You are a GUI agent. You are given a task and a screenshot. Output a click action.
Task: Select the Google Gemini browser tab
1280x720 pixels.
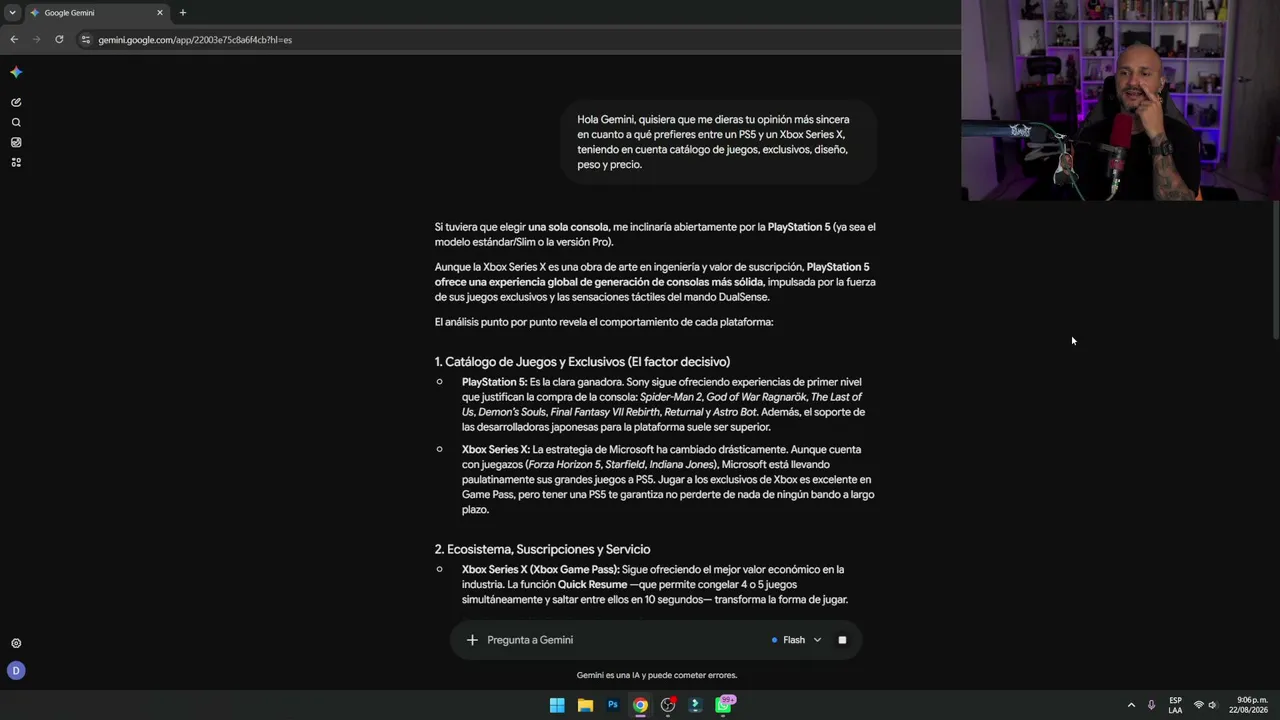[96, 13]
